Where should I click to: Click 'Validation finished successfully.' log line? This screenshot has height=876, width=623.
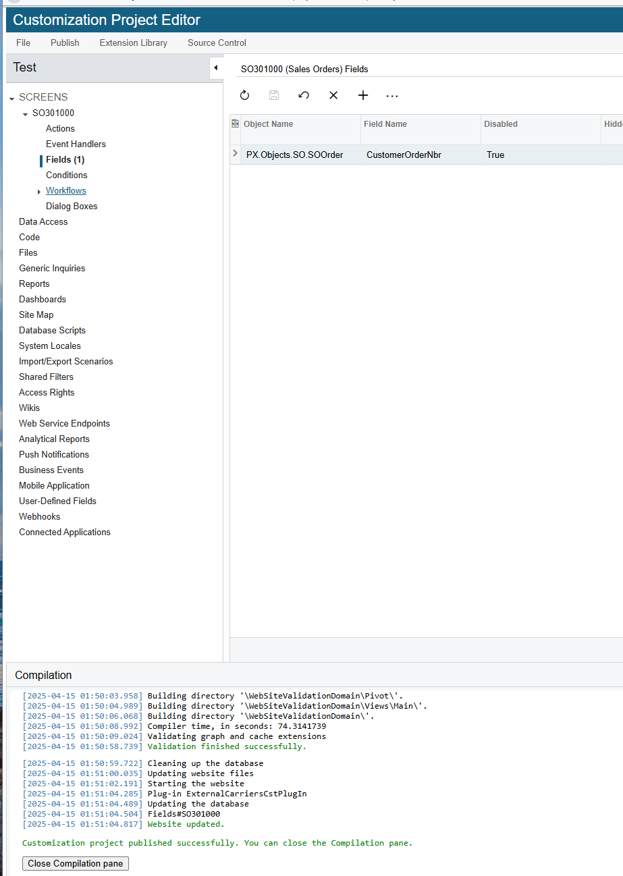pos(227,746)
